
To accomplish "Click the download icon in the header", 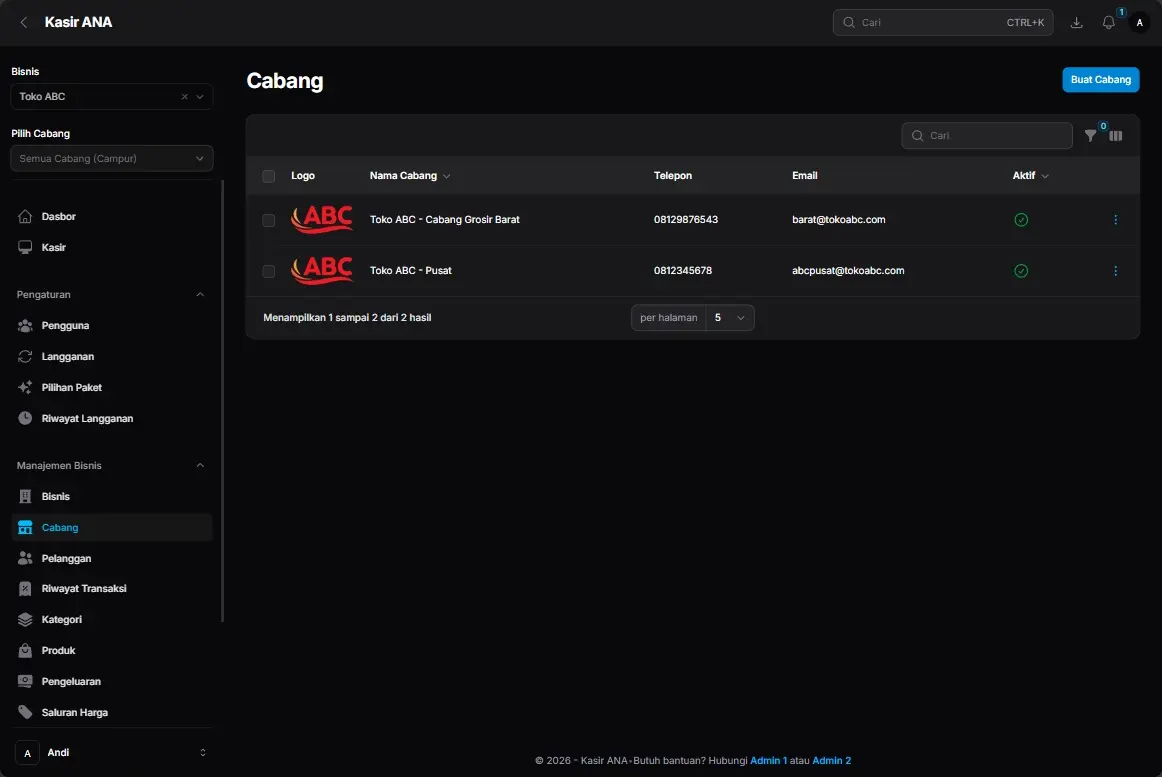I will 1077,22.
